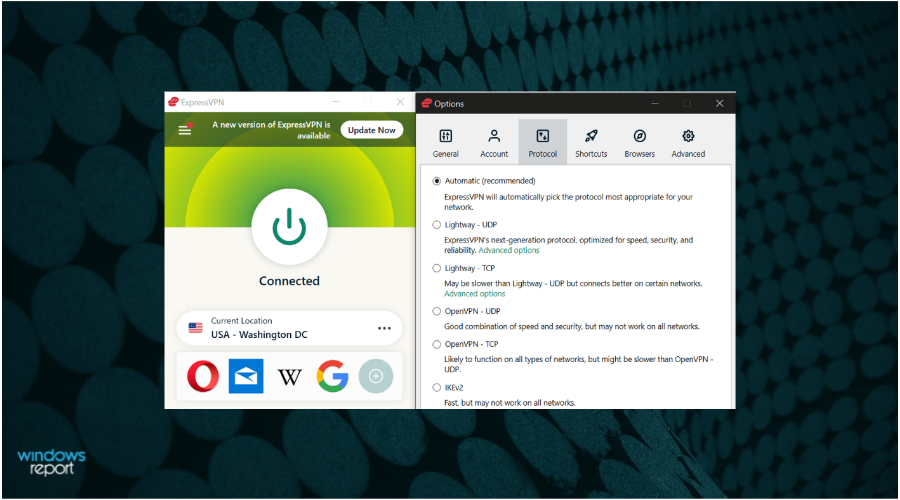Select Lightway - UDP protocol

[x=437, y=224]
